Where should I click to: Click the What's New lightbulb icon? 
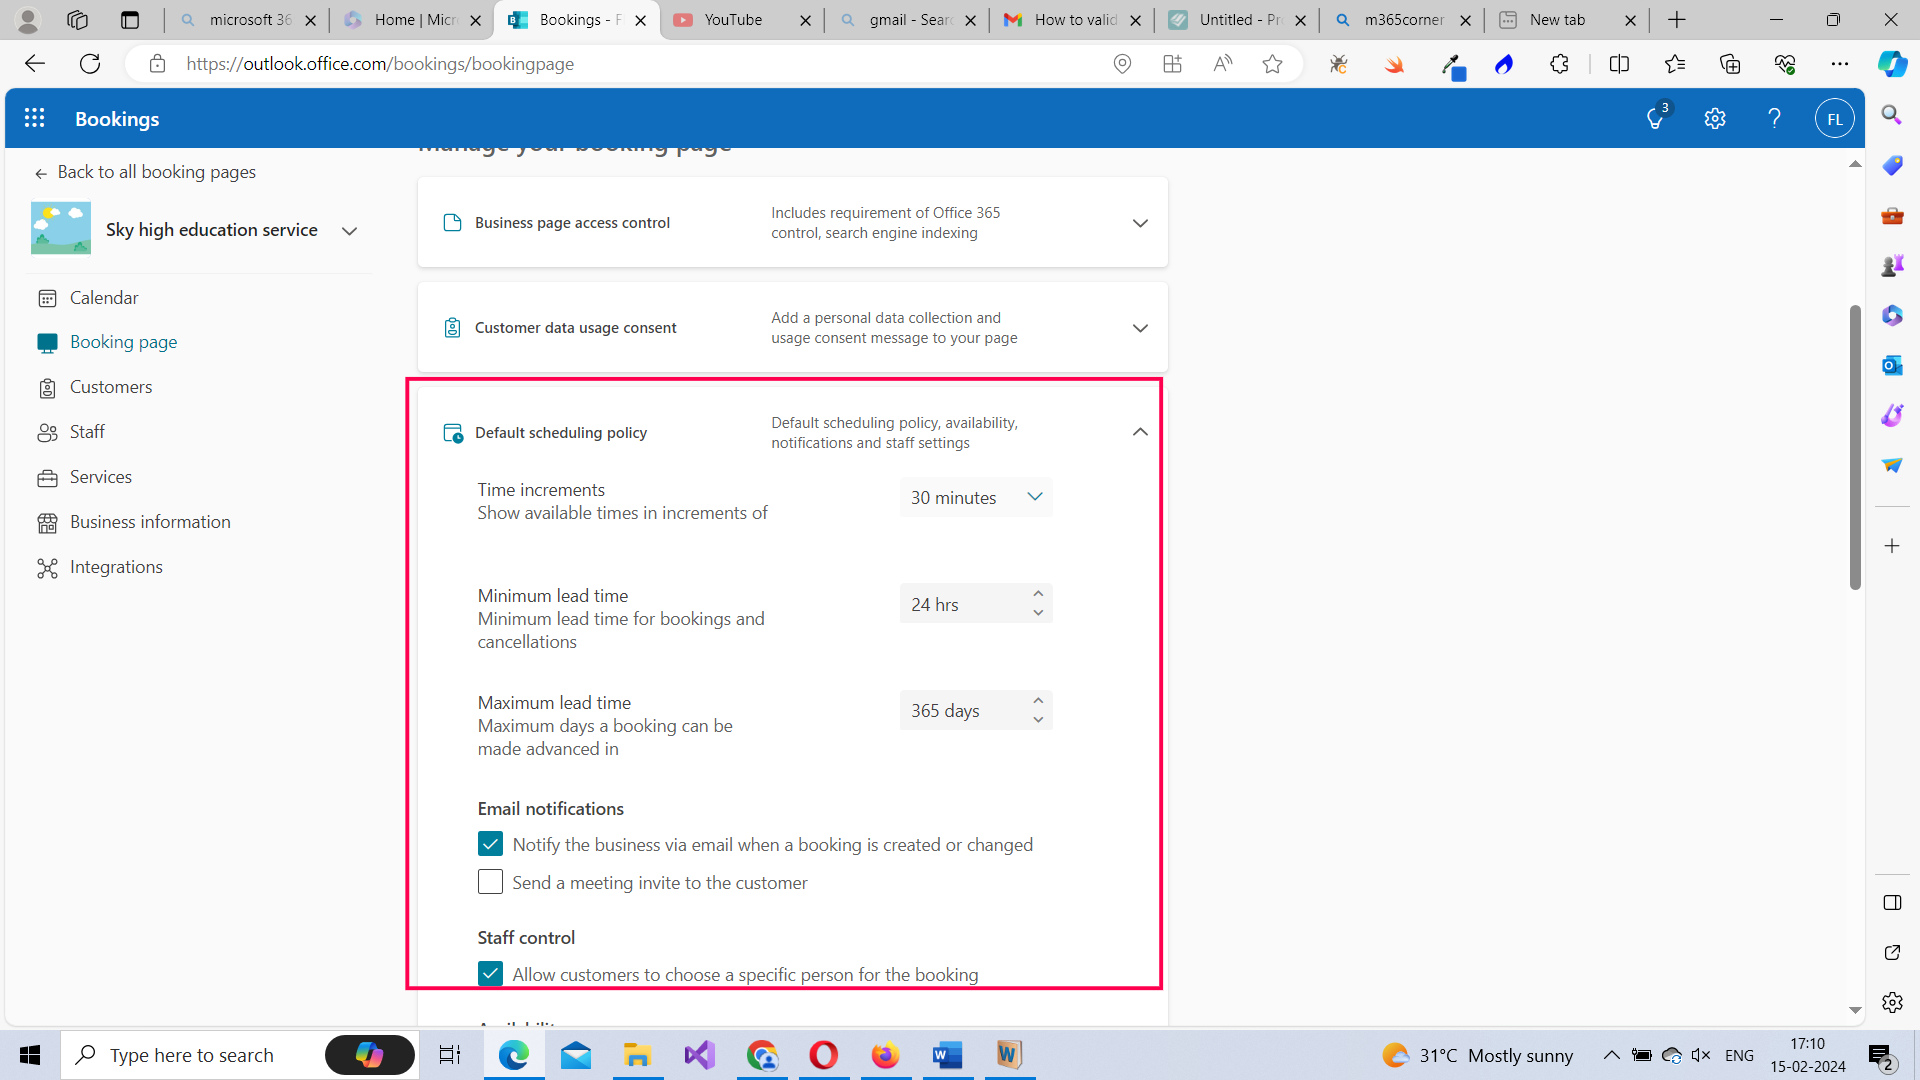(1655, 118)
